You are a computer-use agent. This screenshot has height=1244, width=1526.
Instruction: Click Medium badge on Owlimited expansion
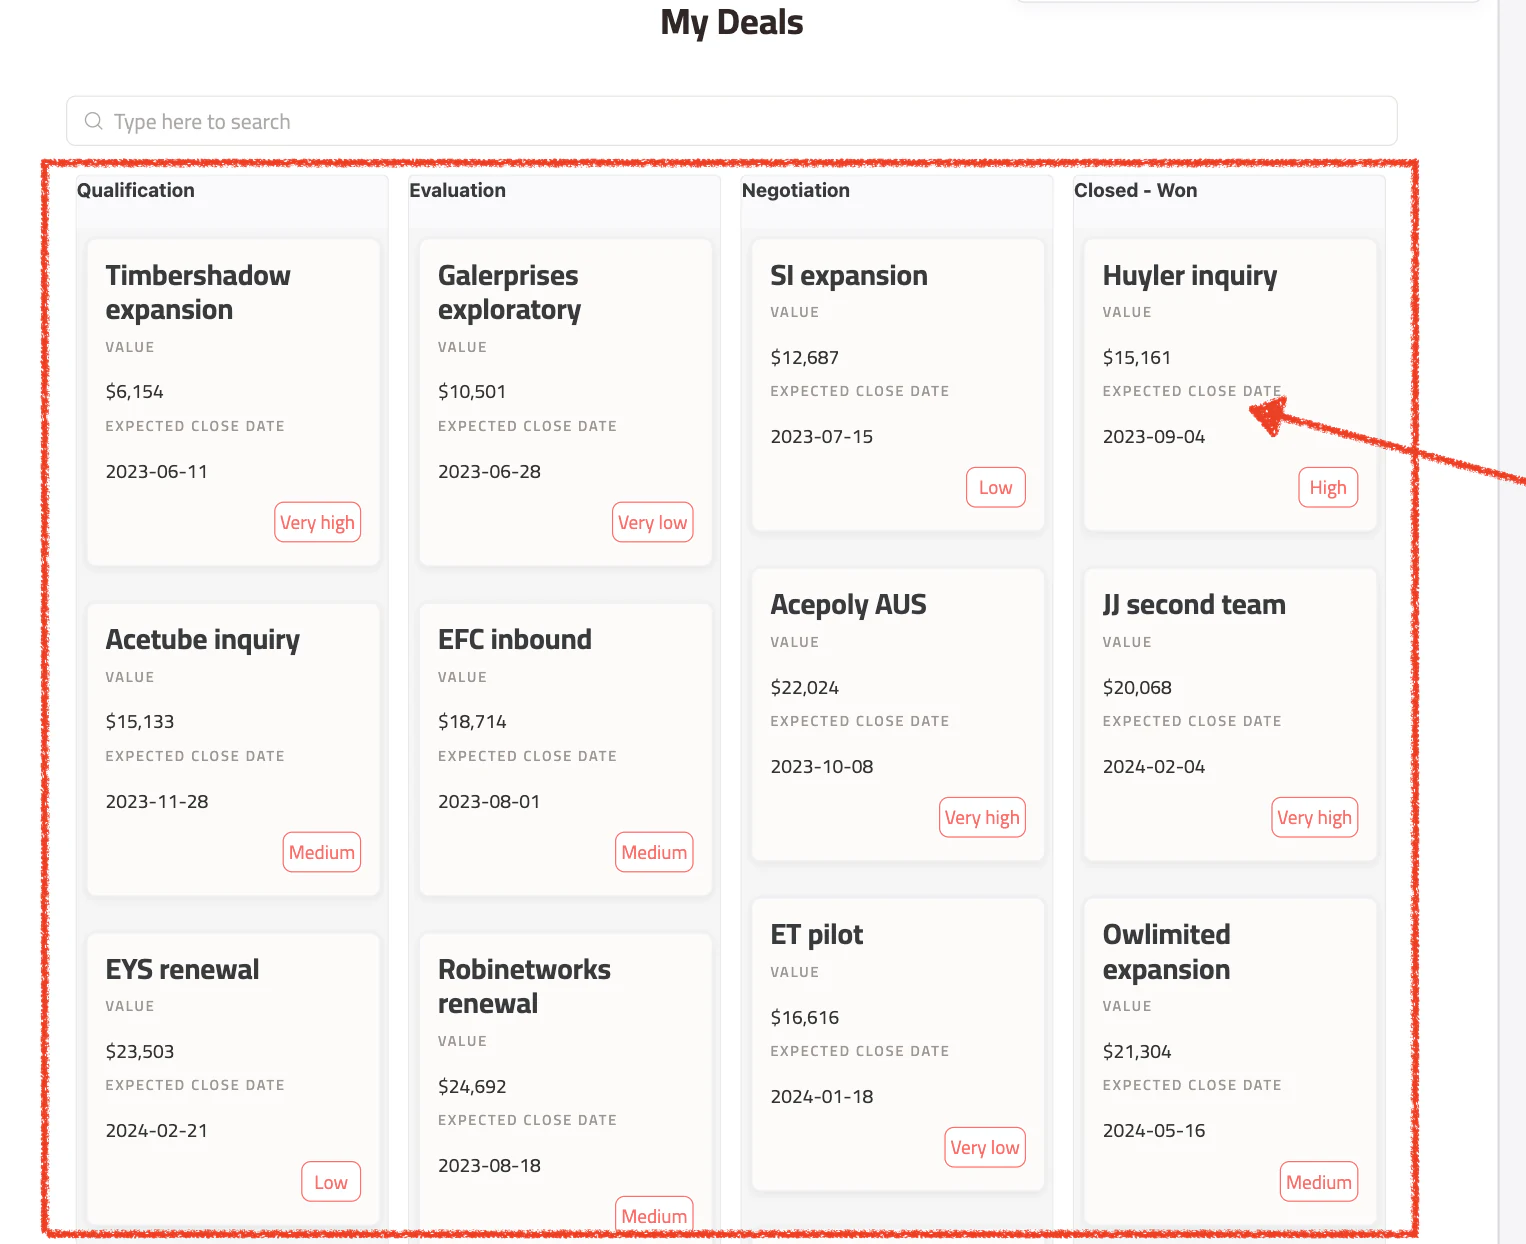click(1319, 1182)
